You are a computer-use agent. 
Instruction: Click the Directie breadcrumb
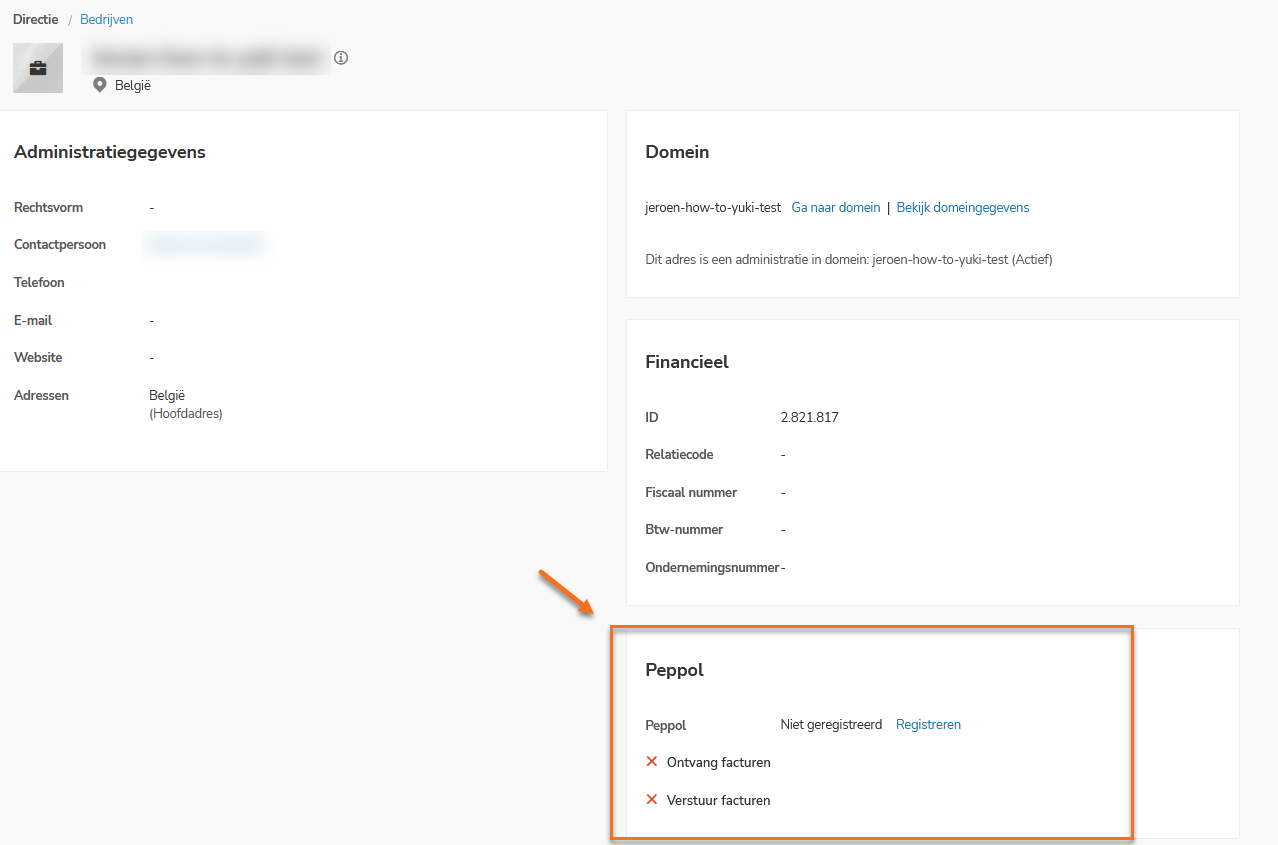pos(36,19)
